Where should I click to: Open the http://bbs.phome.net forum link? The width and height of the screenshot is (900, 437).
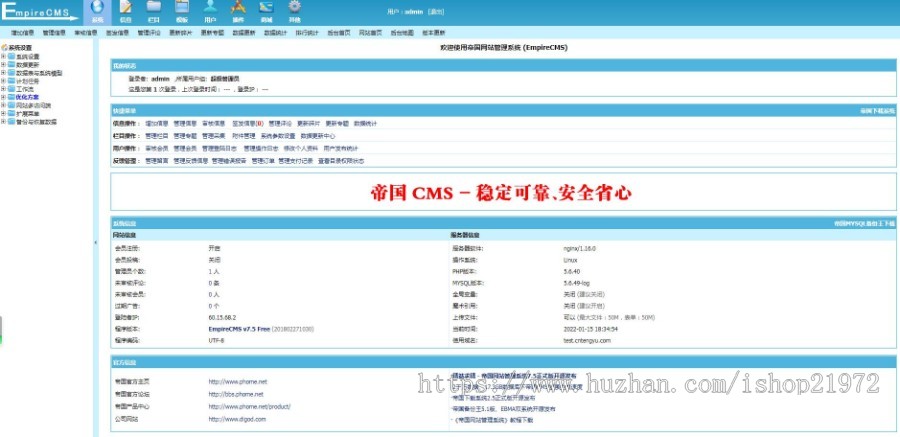point(236,394)
